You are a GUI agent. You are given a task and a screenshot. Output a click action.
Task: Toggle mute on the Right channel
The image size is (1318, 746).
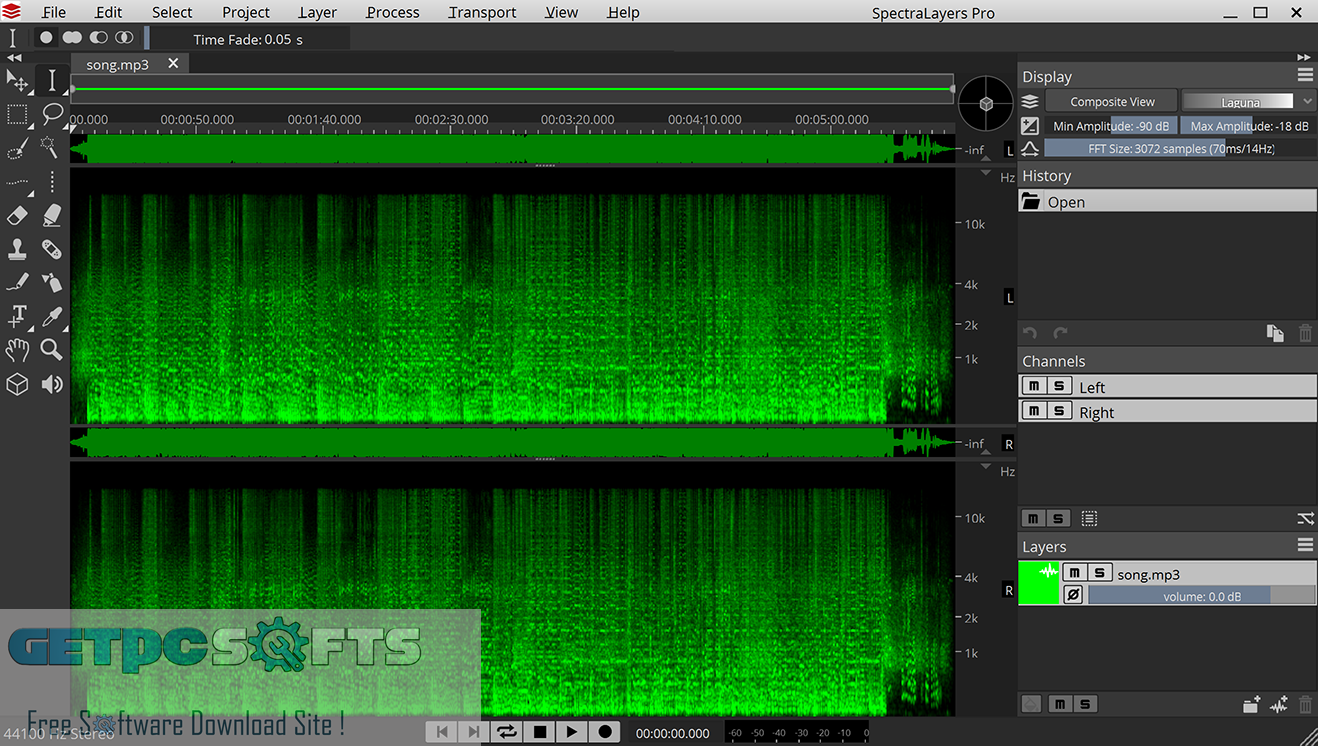[x=1034, y=411]
